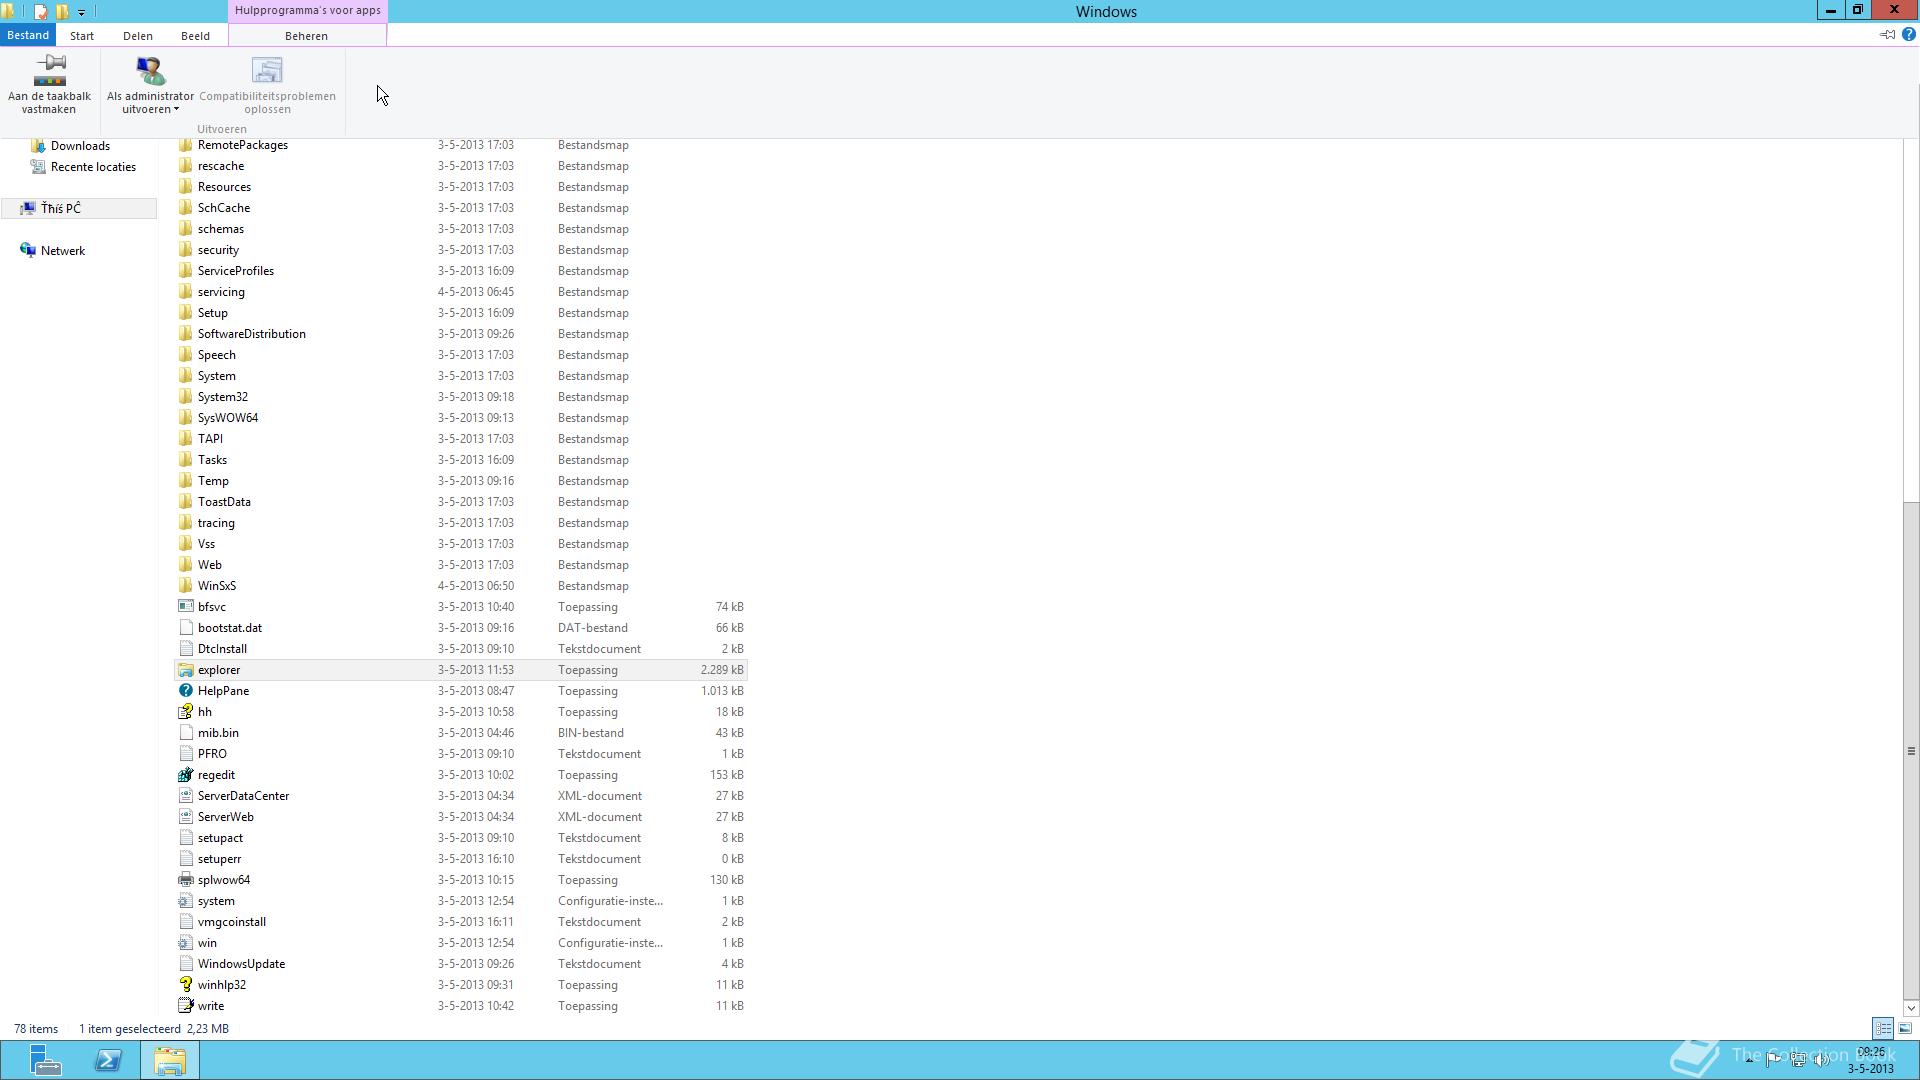Select the PFRO text document
The image size is (1920, 1080).
coord(461,754)
